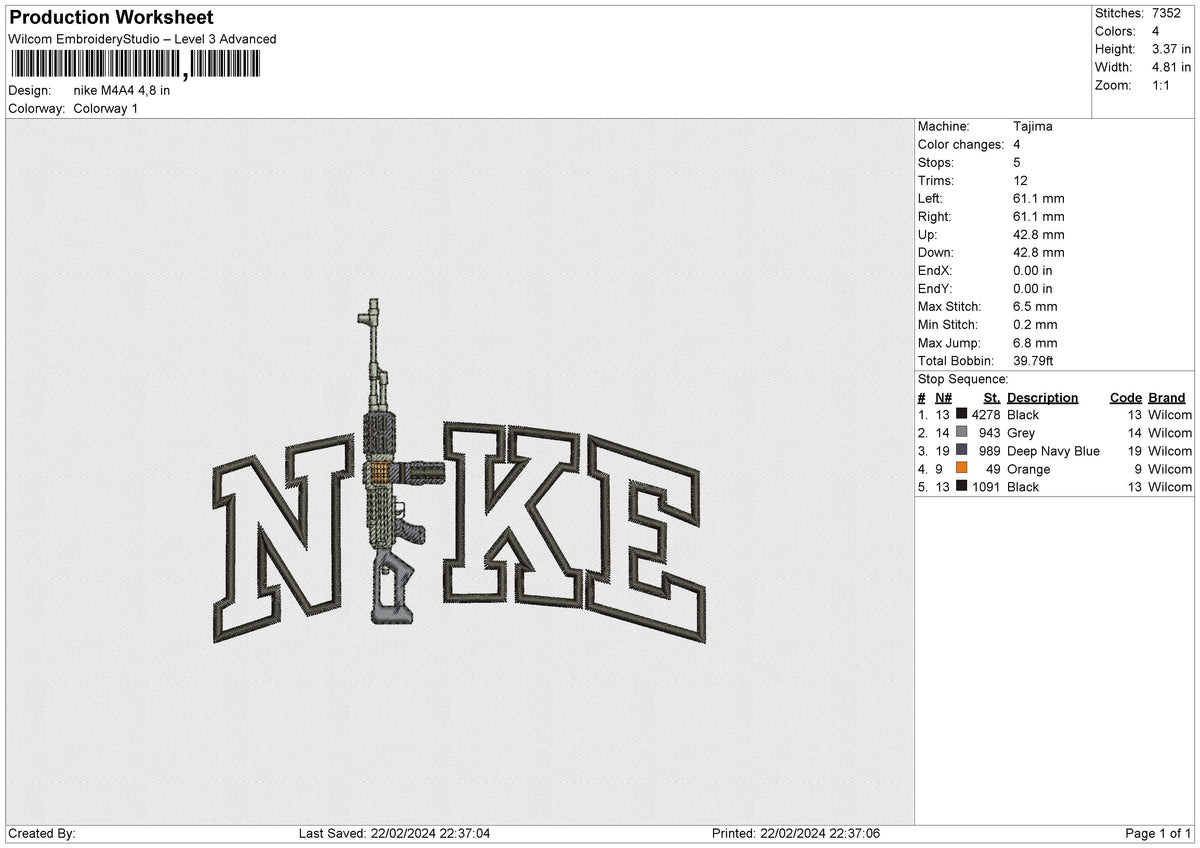Click the 'St.' column header
The height and width of the screenshot is (848, 1200).
(992, 397)
